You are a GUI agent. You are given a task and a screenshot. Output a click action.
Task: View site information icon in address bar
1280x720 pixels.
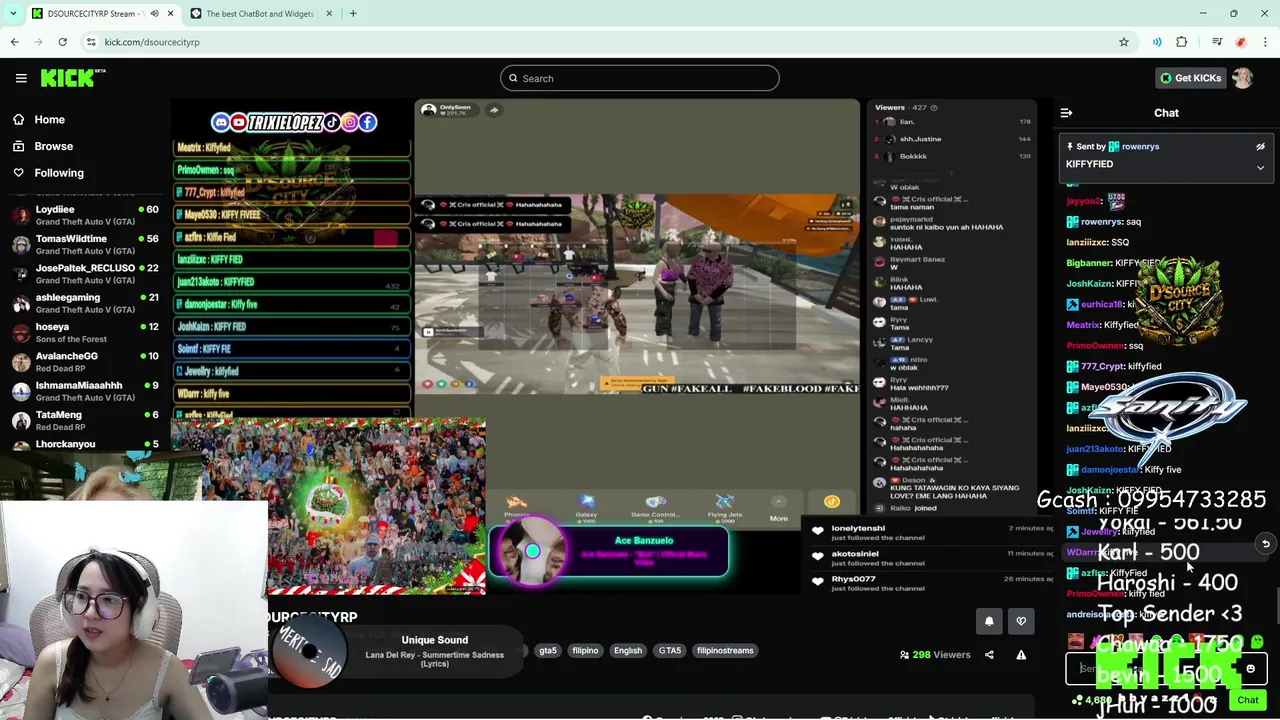[91, 42]
